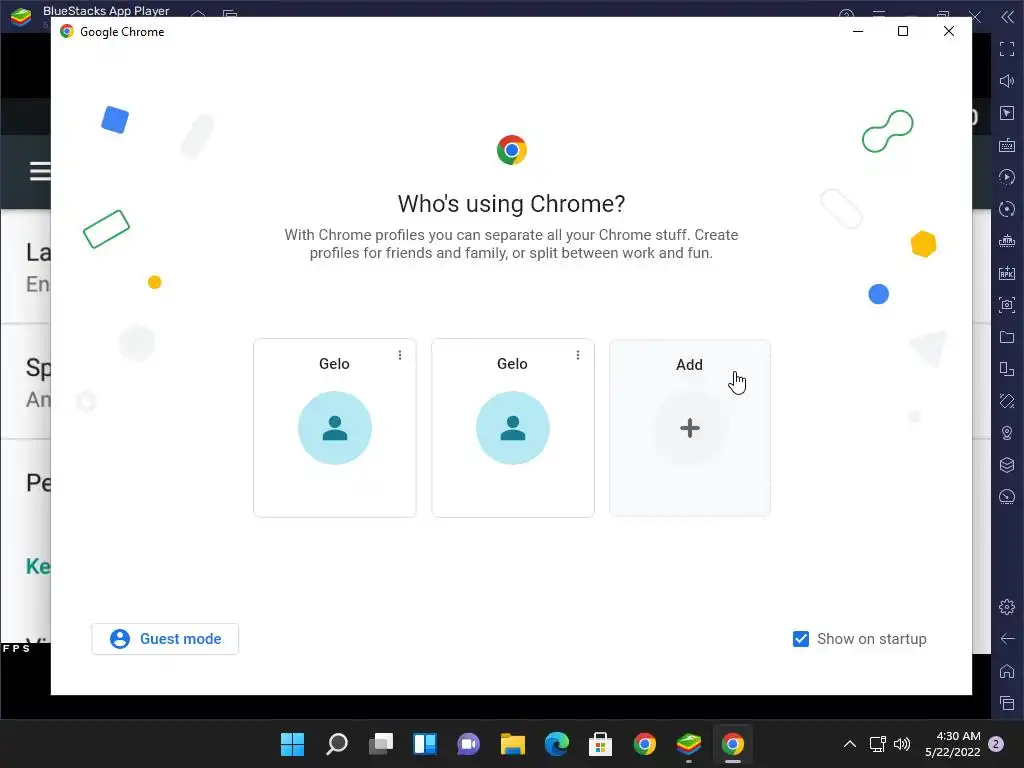Show hidden system tray icons

tap(850, 744)
